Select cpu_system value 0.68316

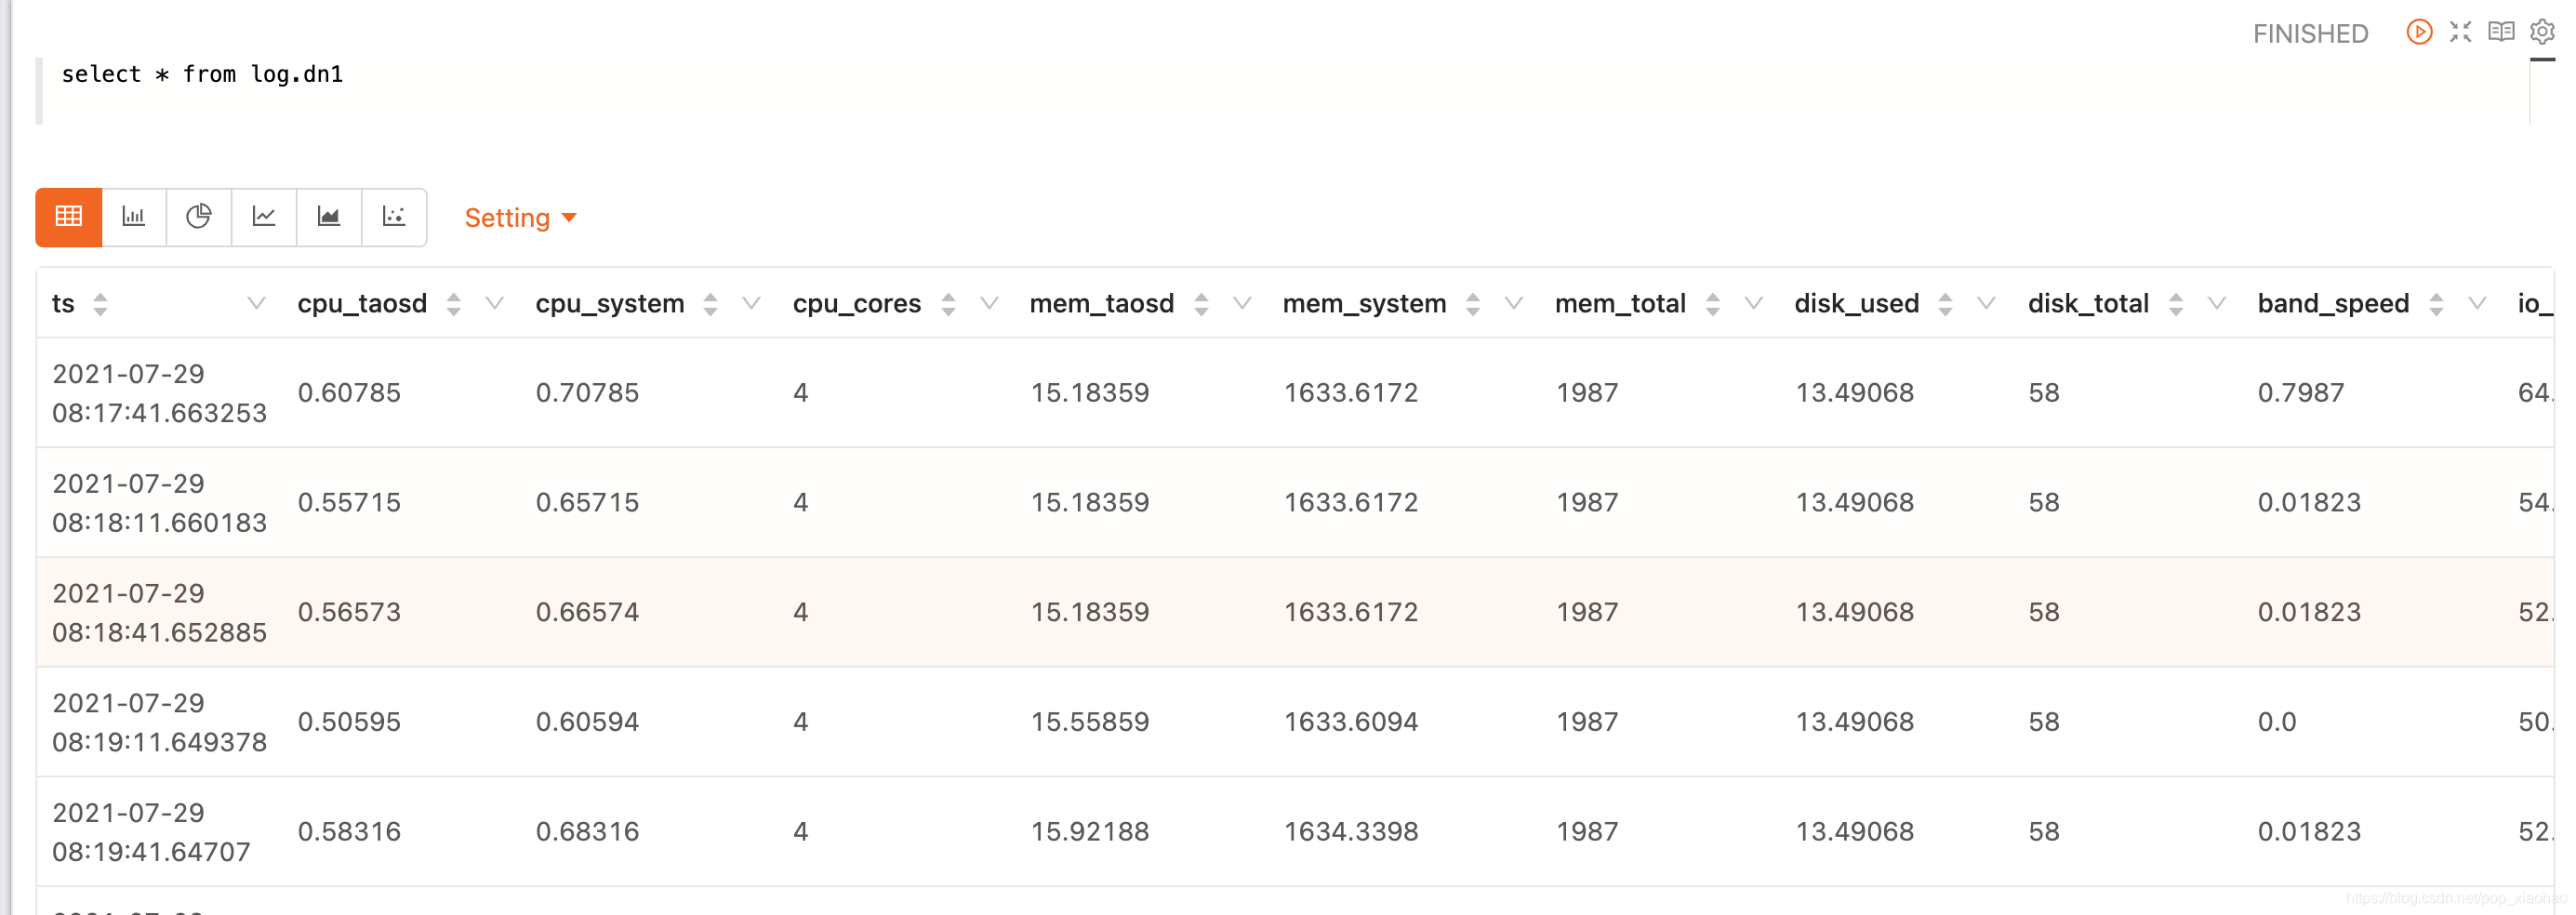point(587,833)
